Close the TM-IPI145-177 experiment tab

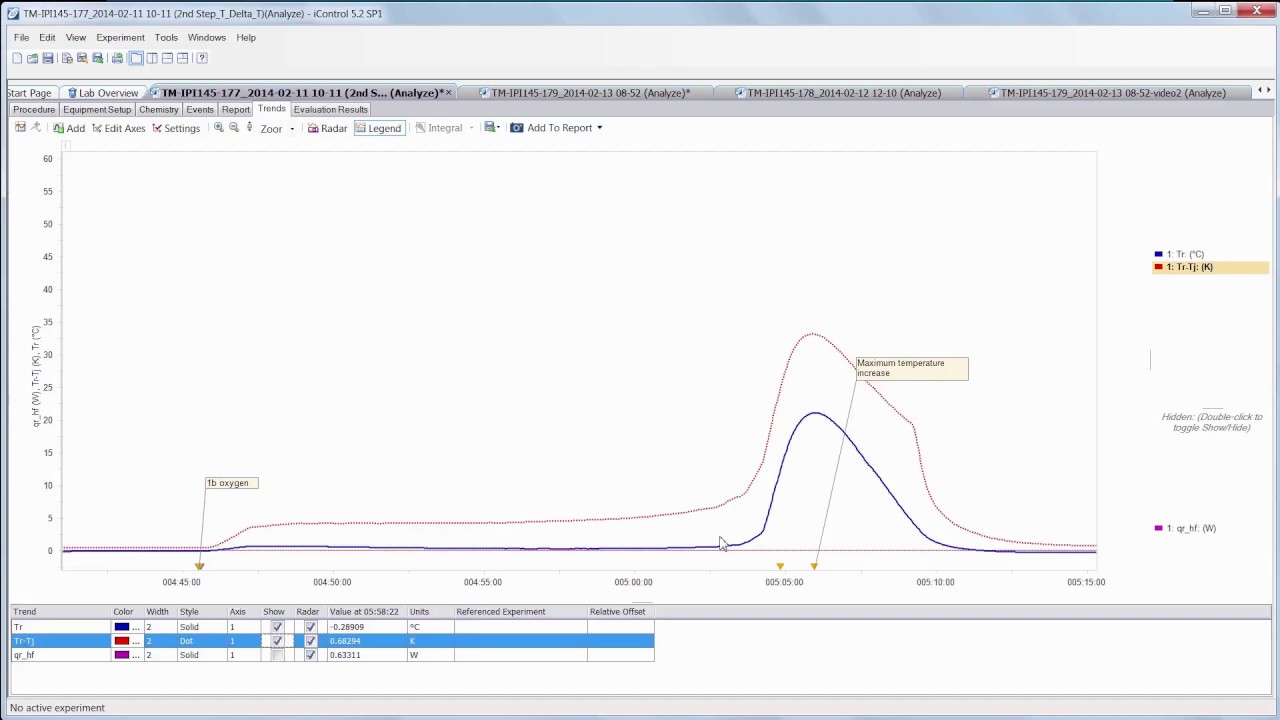pyautogui.click(x=448, y=93)
